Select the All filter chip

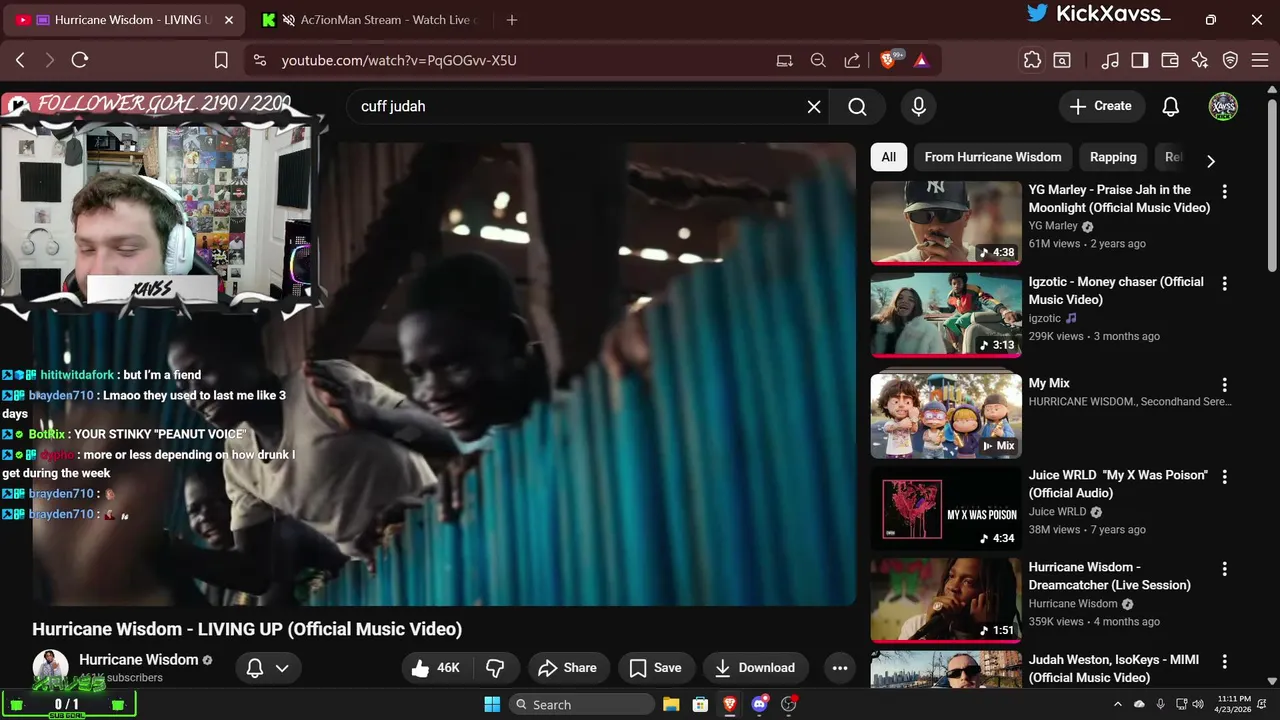[x=888, y=157]
